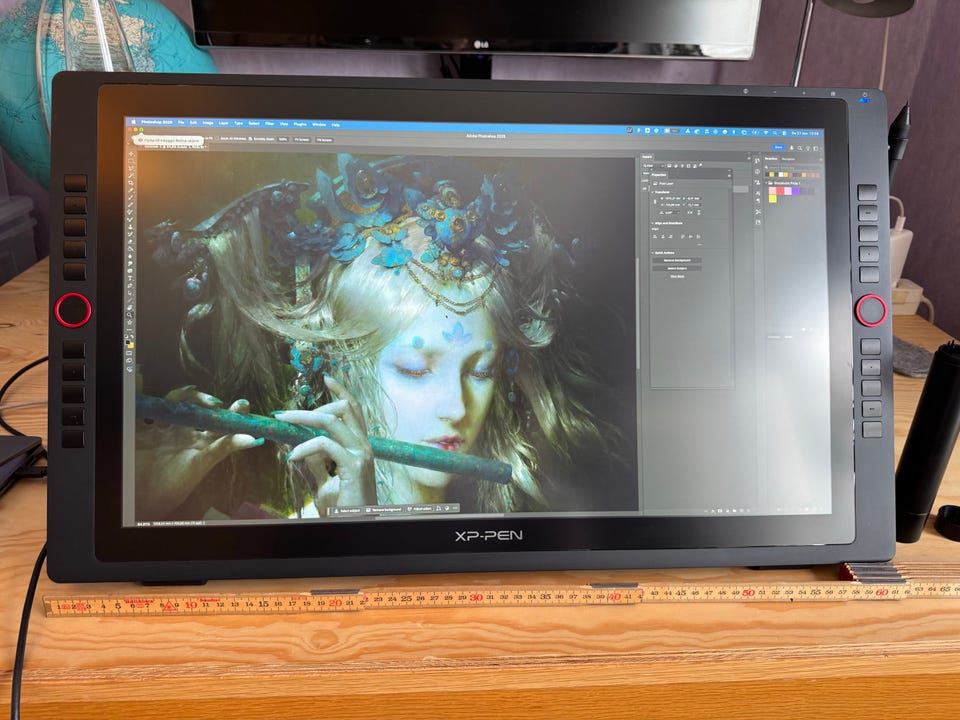Collapse the Transform section
The height and width of the screenshot is (720, 960).
652,192
